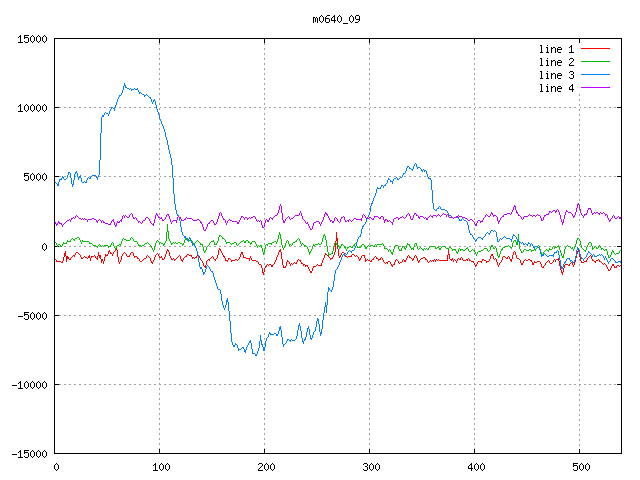Image resolution: width=640 pixels, height=480 pixels.
Task: Click the 400 x-axis tick label
Action: (x=475, y=467)
